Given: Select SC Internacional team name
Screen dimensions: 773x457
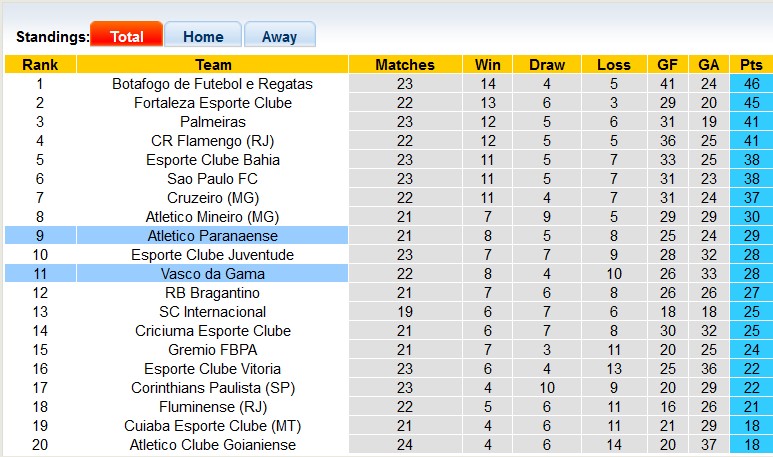Looking at the screenshot, I should 213,312.
